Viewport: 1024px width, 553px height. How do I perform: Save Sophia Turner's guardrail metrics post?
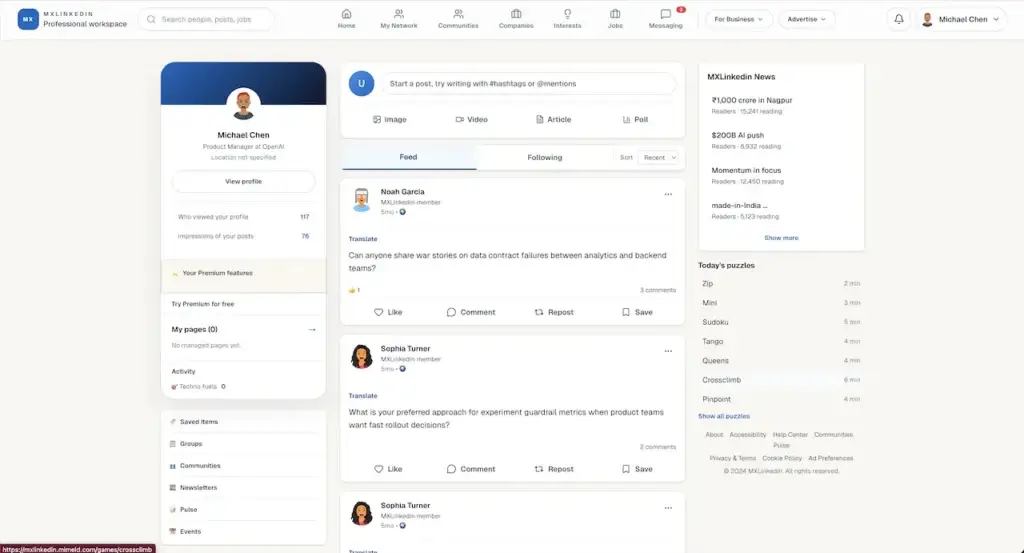tap(637, 469)
